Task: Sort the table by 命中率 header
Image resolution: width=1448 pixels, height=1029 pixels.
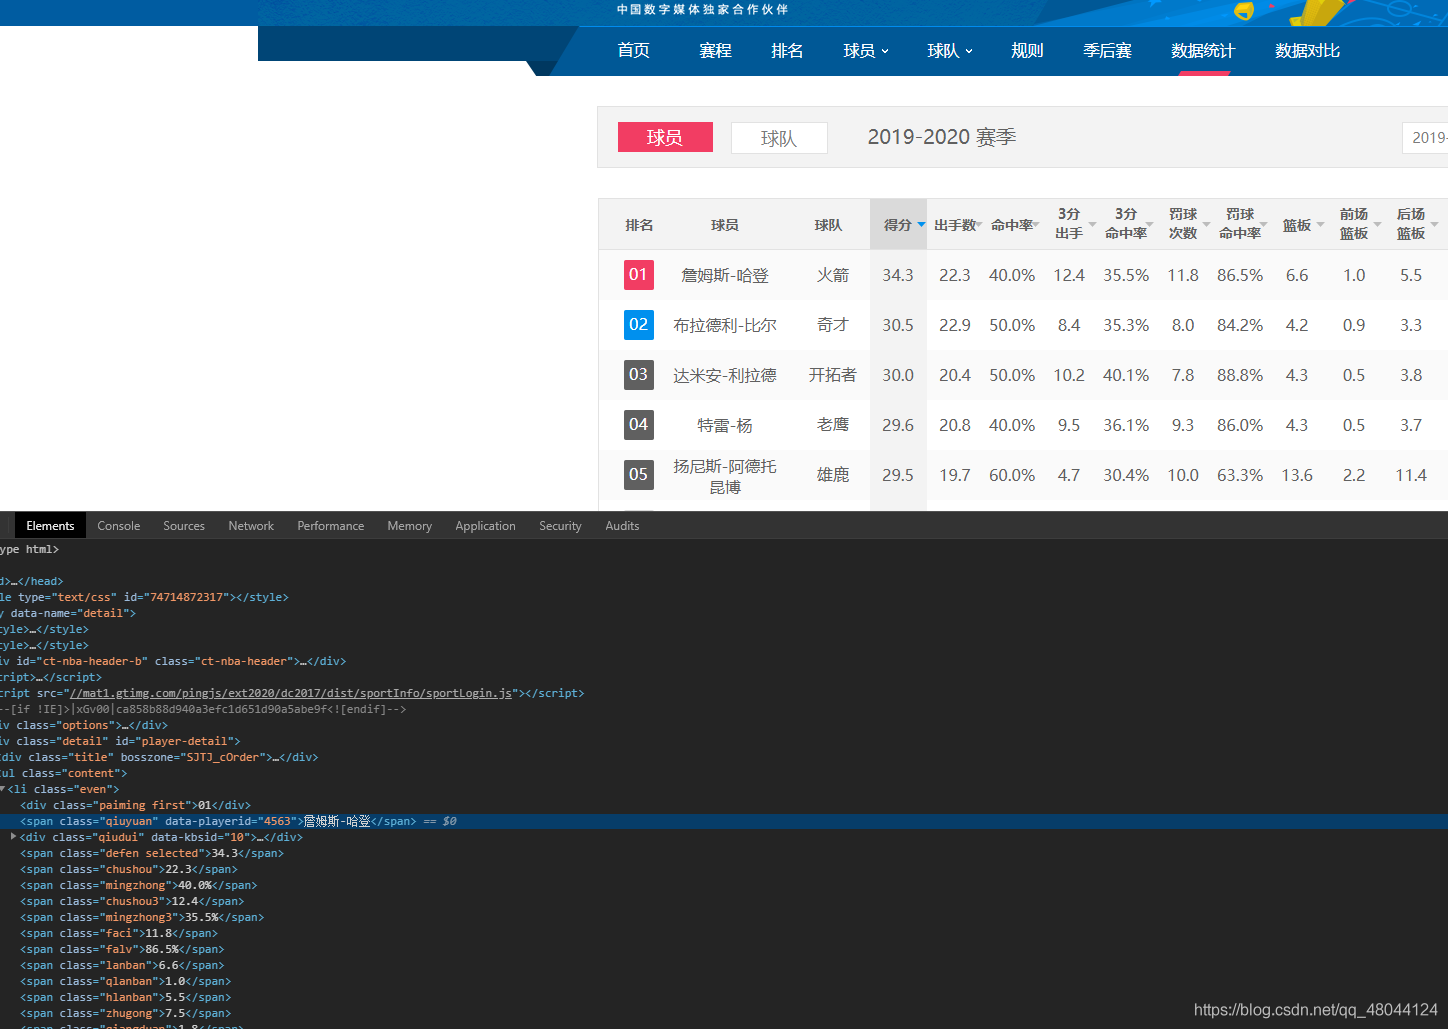Action: [x=1012, y=225]
